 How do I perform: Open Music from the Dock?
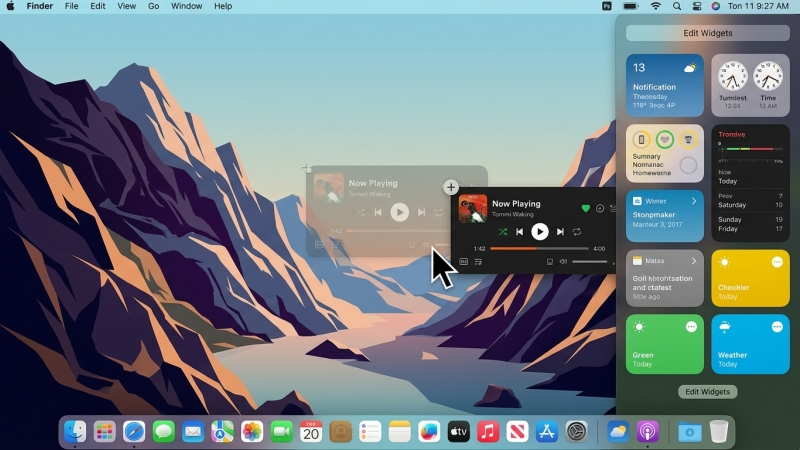[488, 432]
